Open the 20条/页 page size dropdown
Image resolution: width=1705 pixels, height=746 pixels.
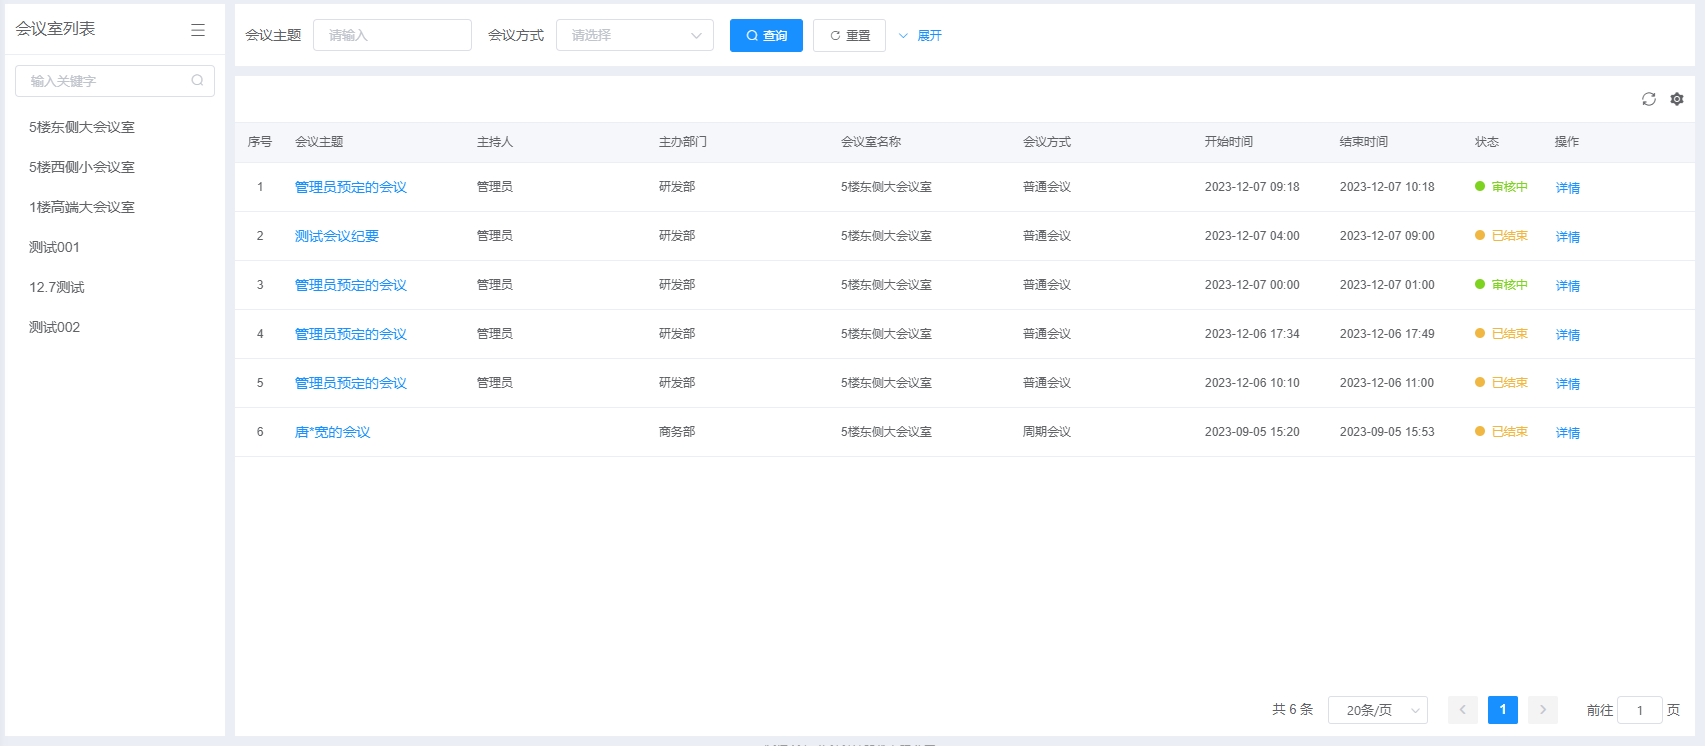(x=1377, y=710)
